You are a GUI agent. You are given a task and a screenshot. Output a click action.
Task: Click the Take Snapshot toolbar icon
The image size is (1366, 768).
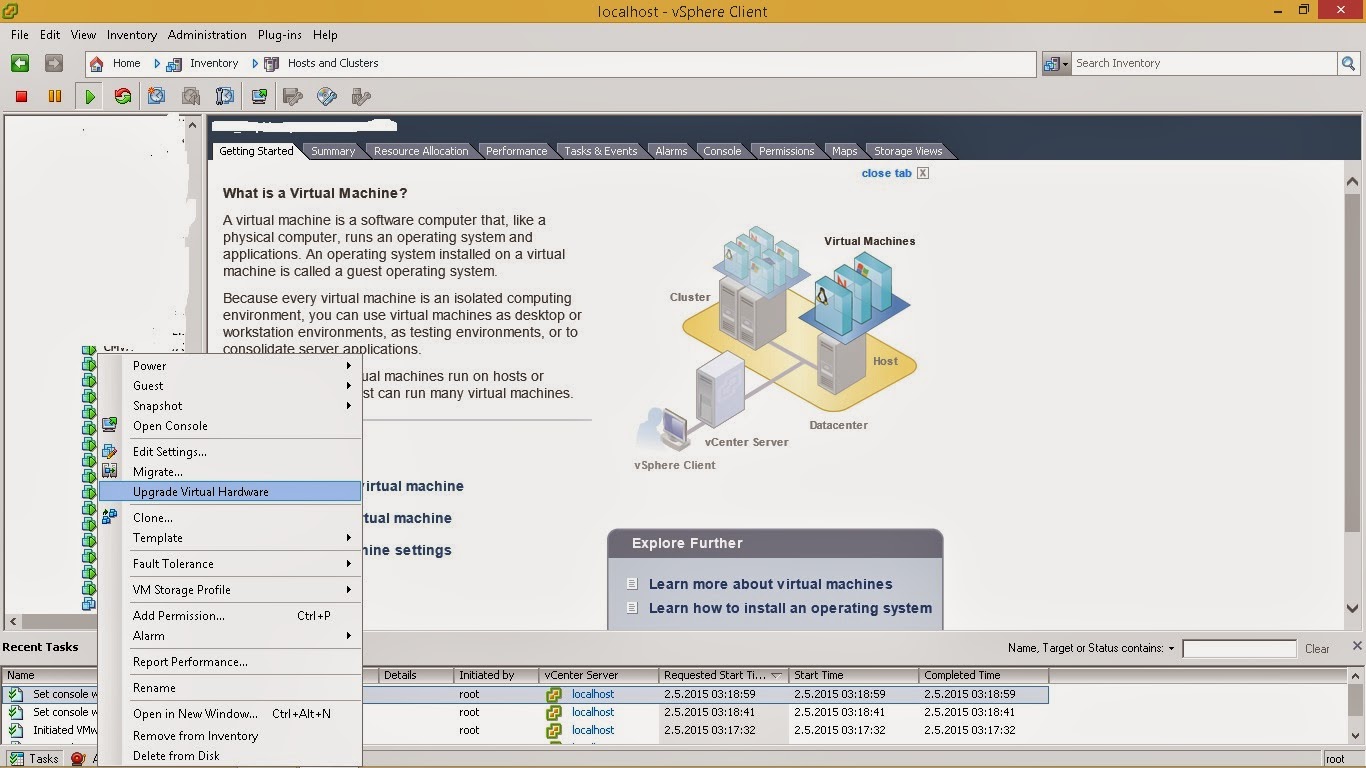pos(157,96)
